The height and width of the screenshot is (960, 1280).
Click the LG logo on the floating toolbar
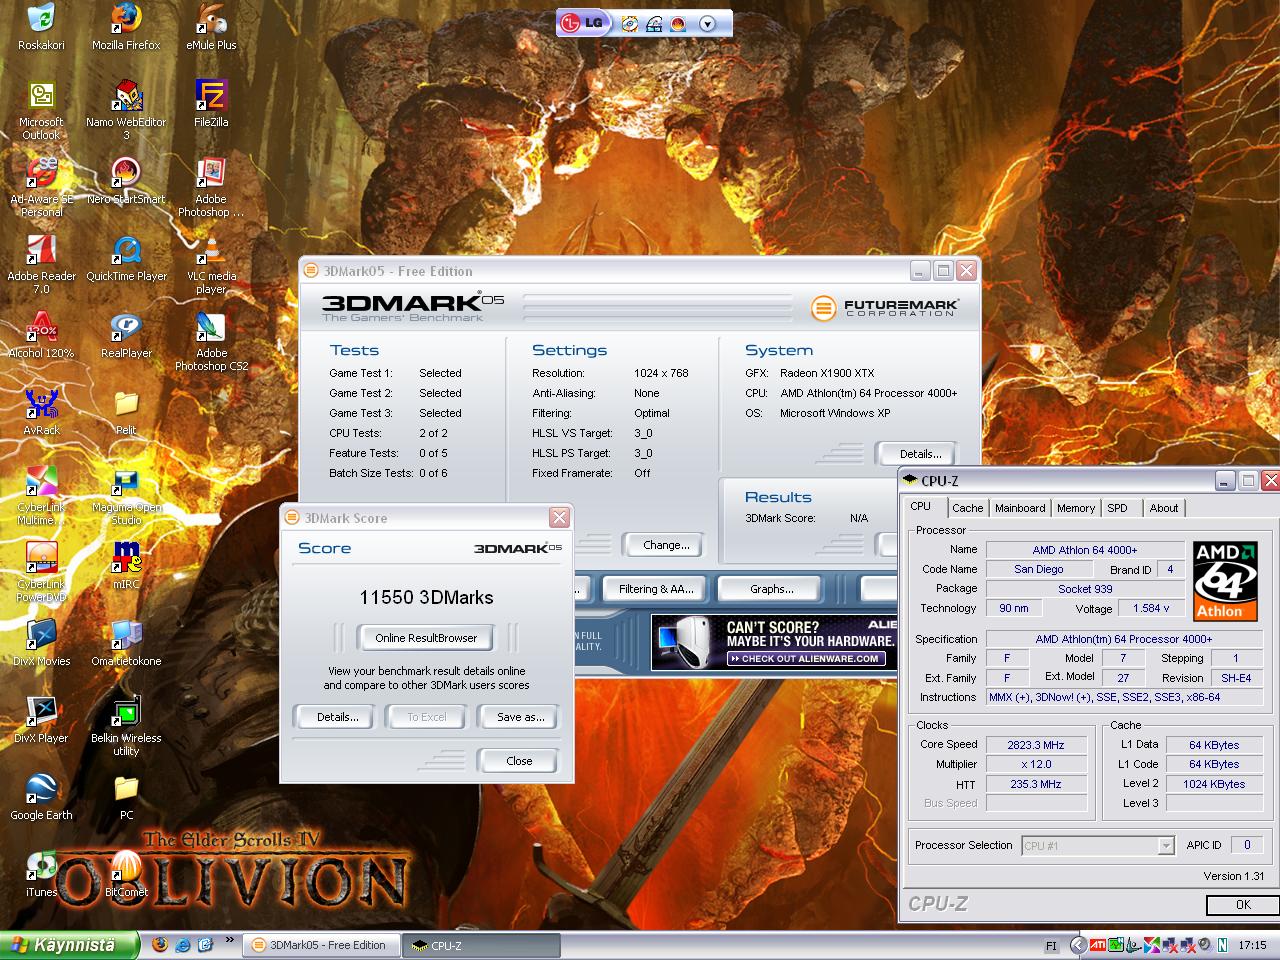pos(583,23)
